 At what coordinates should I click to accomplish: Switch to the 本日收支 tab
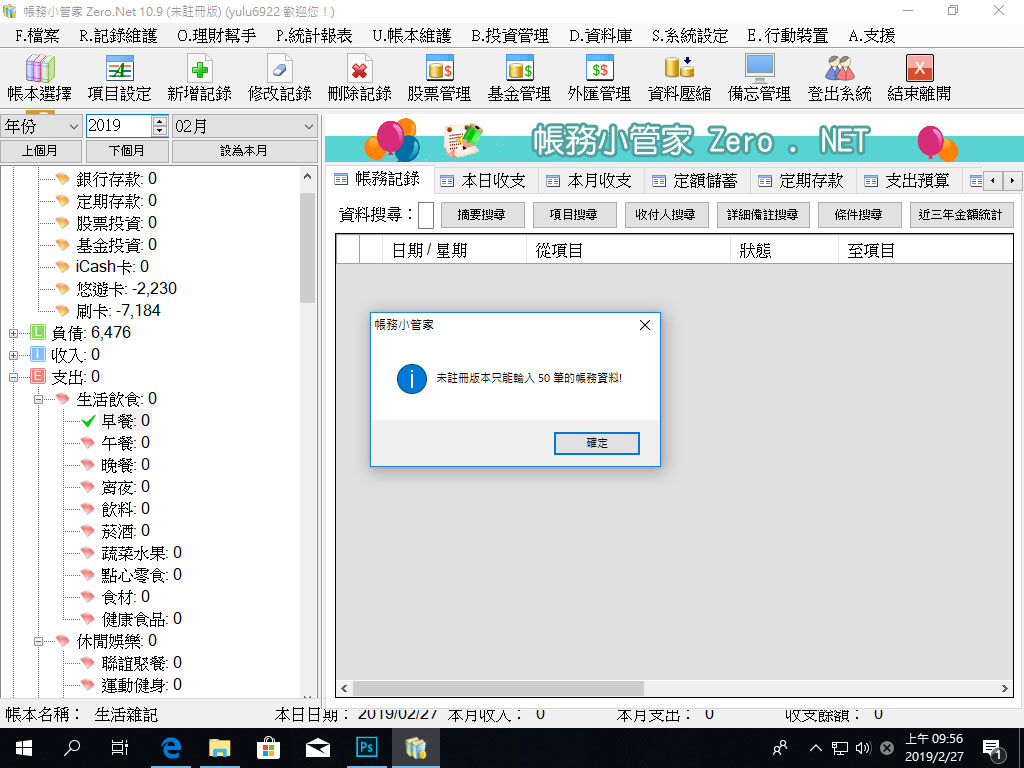pos(484,181)
